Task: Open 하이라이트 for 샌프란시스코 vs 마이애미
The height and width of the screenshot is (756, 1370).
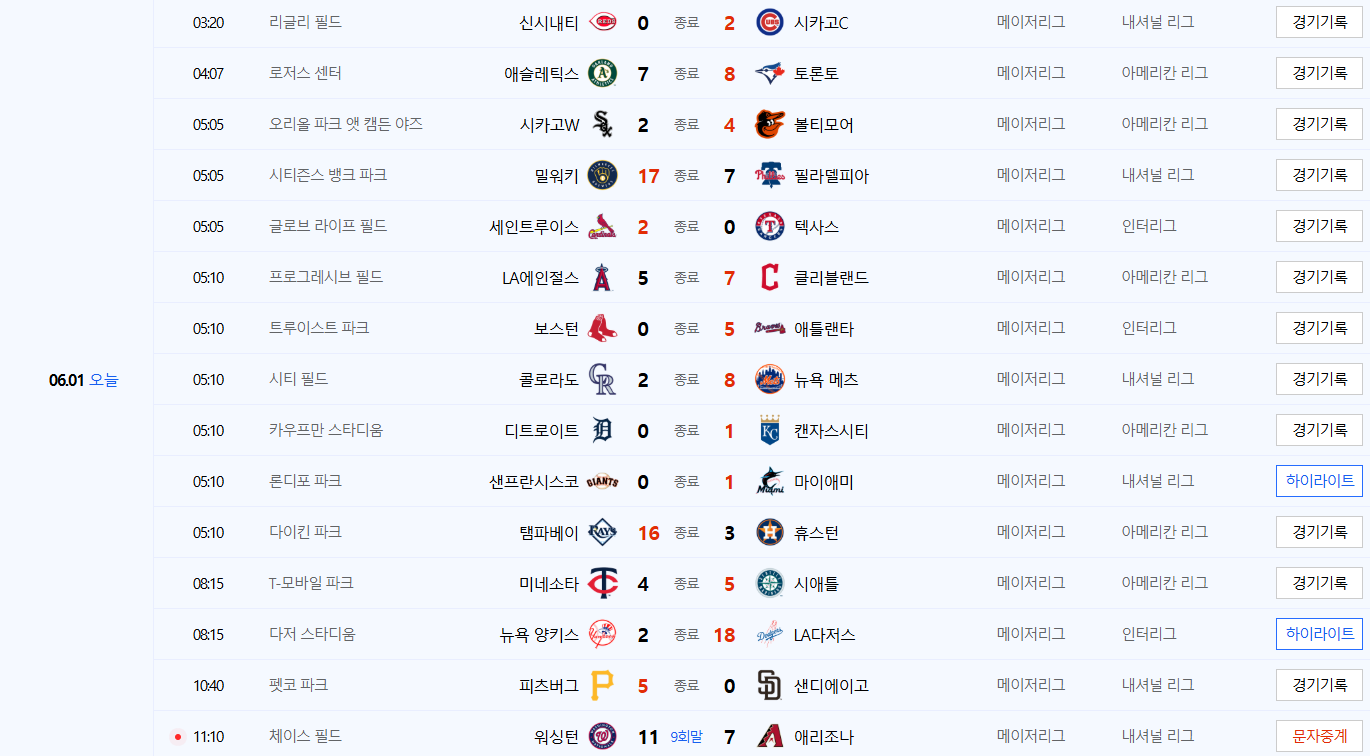Action: tap(1319, 481)
